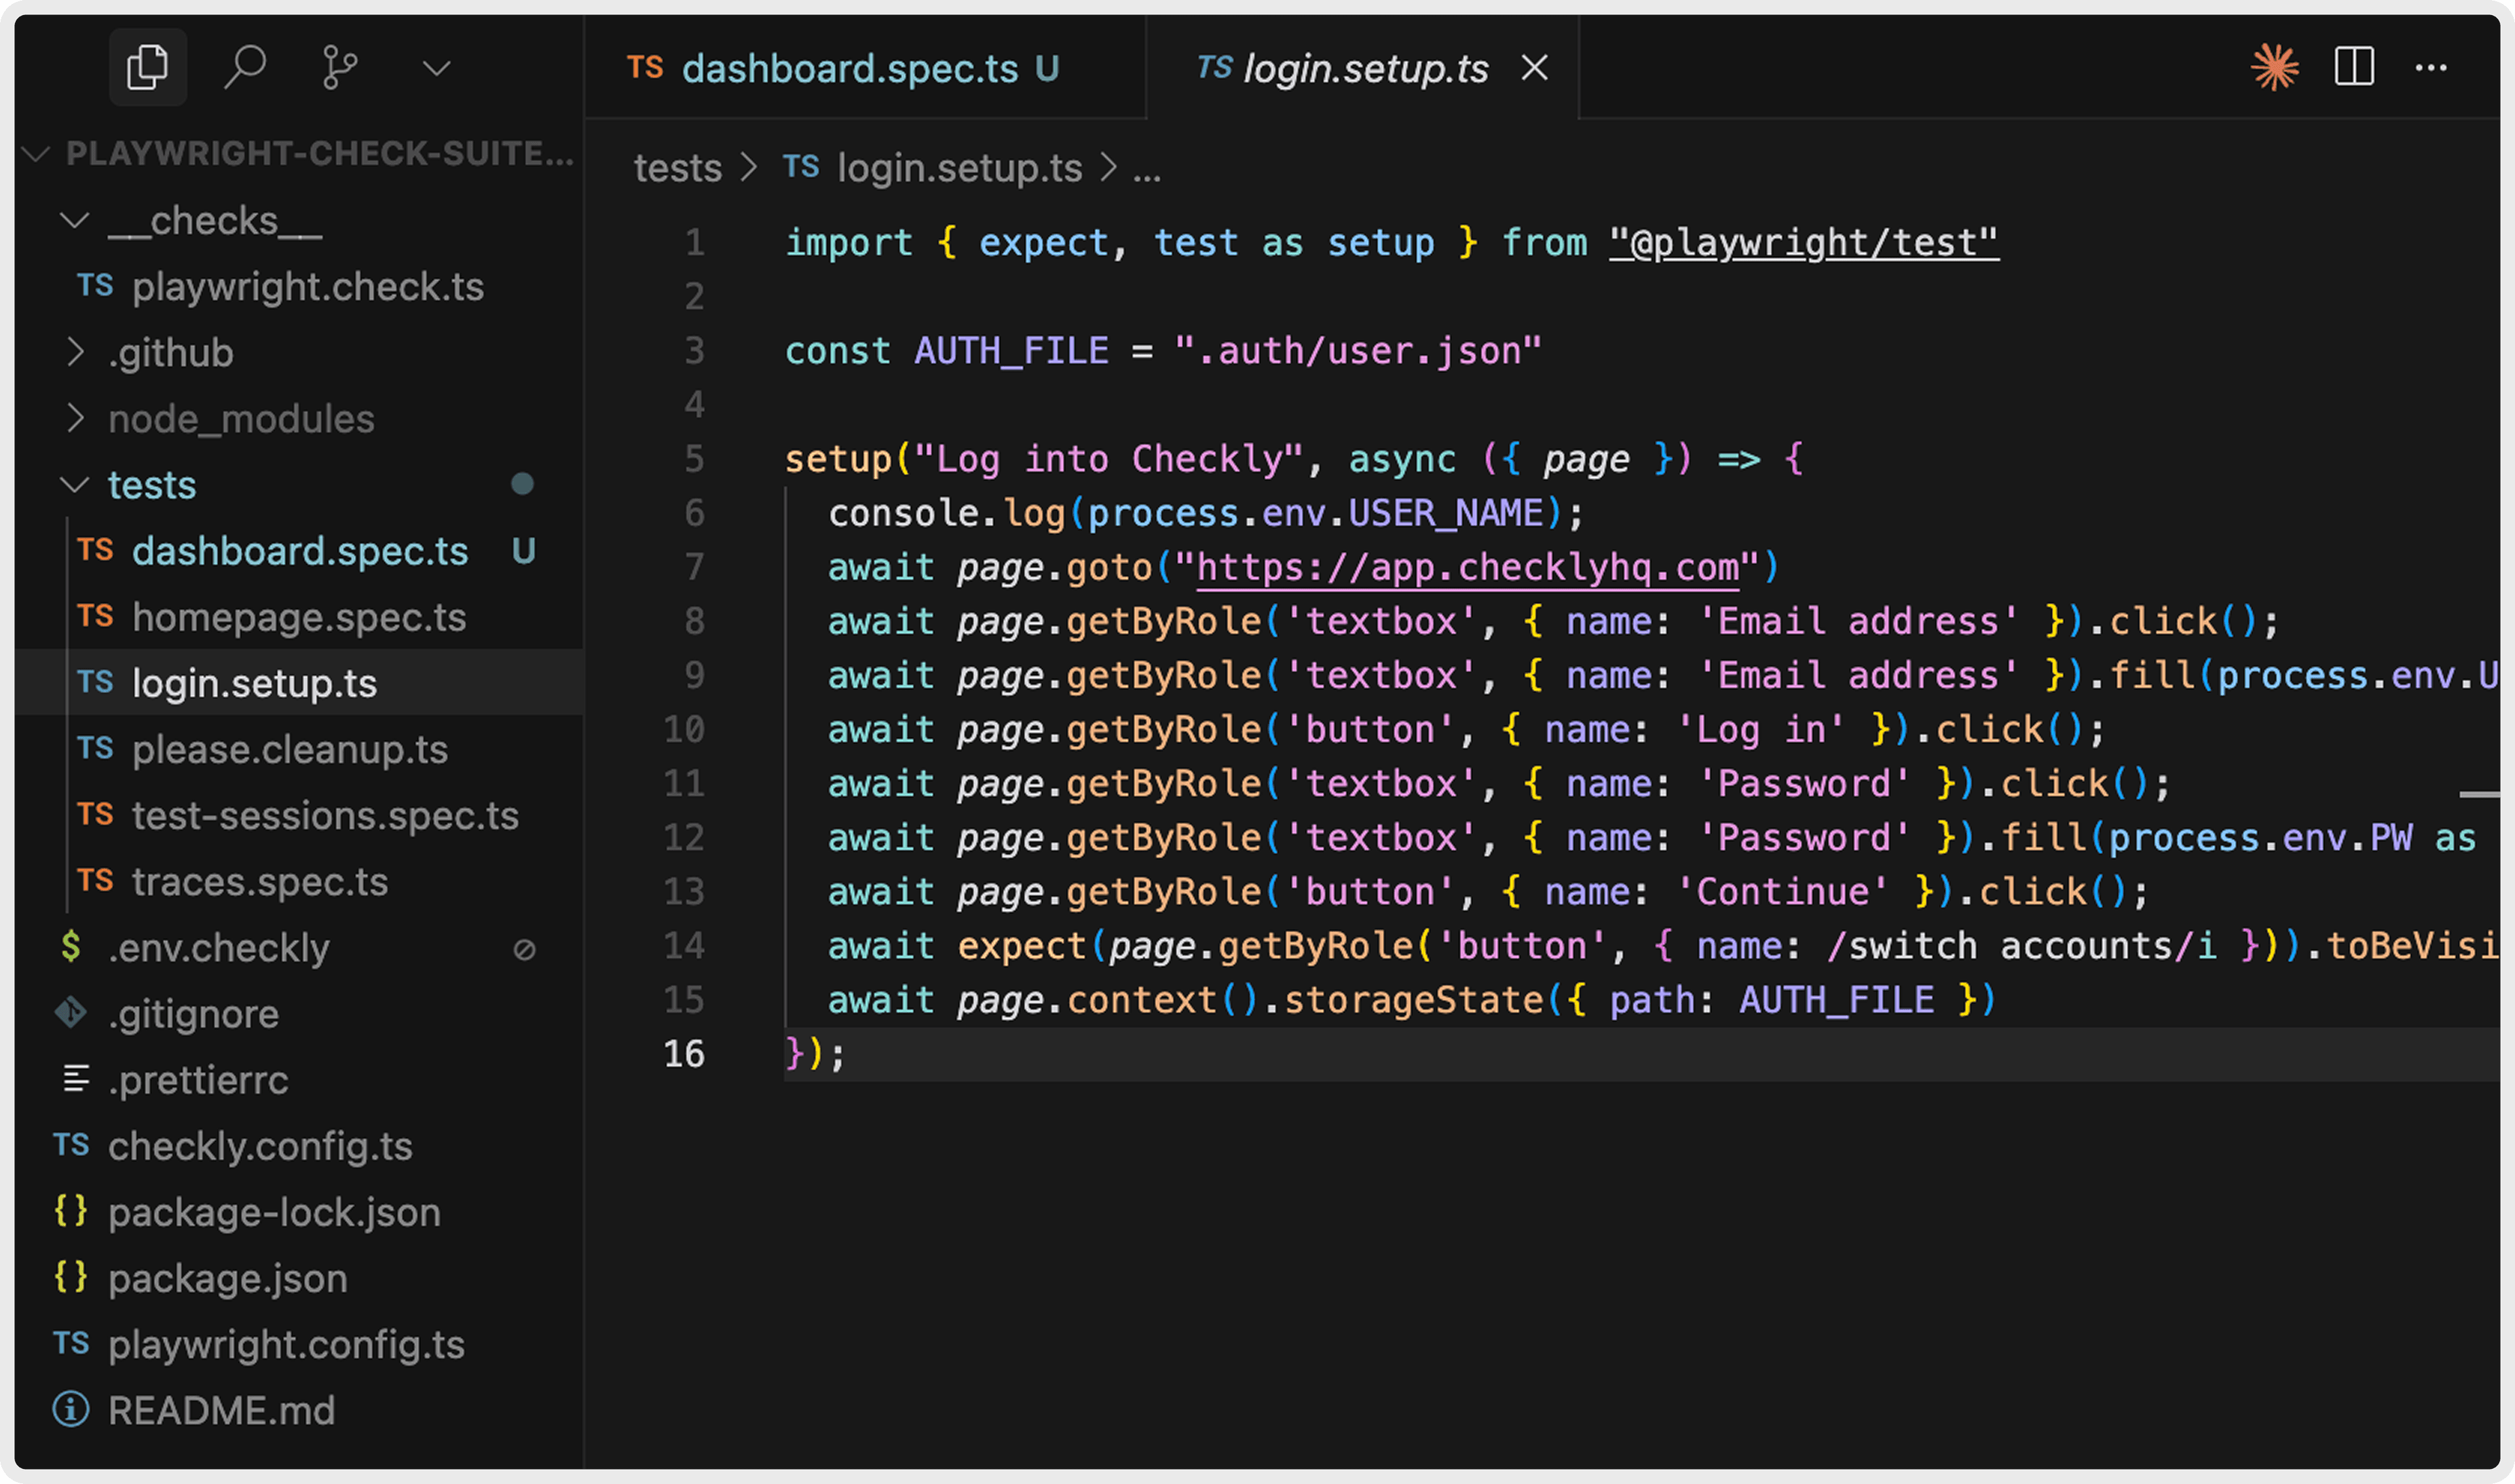Close the login.setup.ts tab
Screen dimensions: 2515x1484
1534,68
